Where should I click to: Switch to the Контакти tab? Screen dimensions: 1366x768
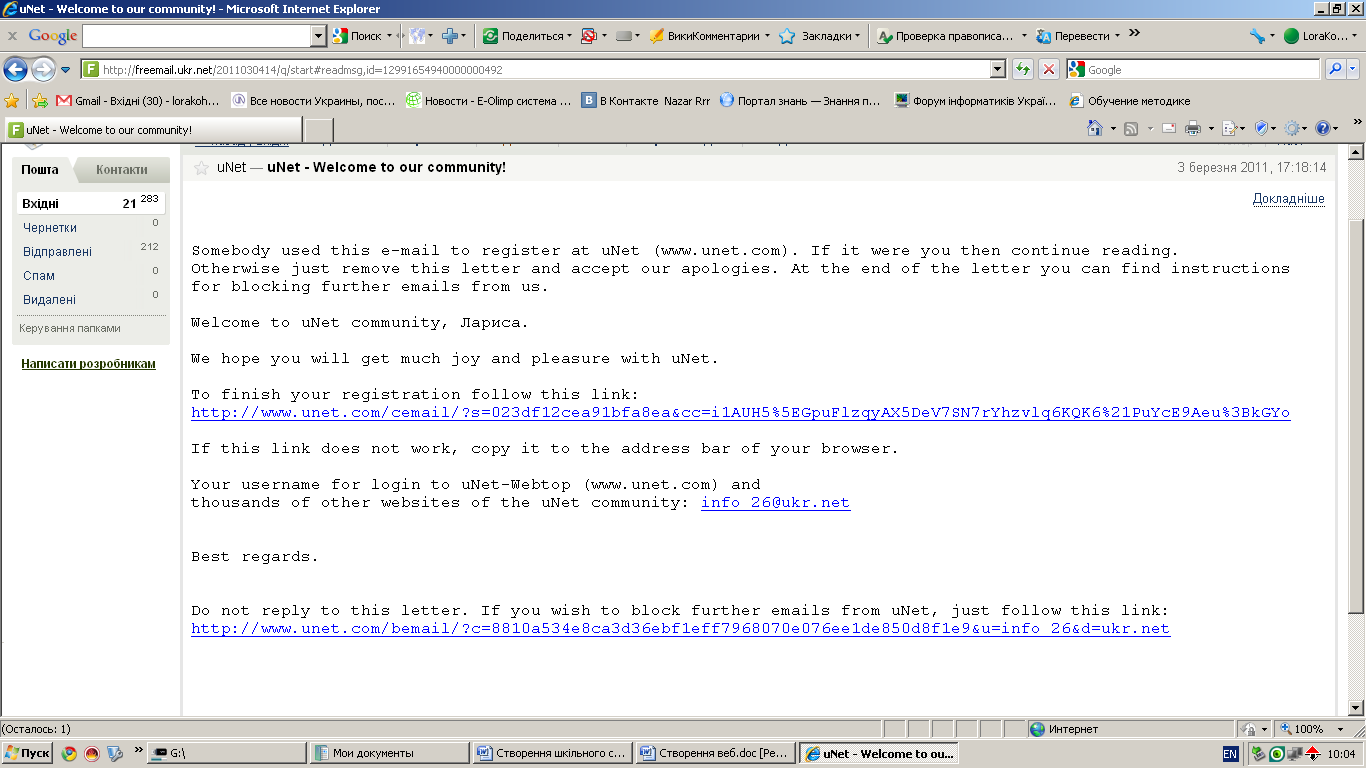pos(122,170)
